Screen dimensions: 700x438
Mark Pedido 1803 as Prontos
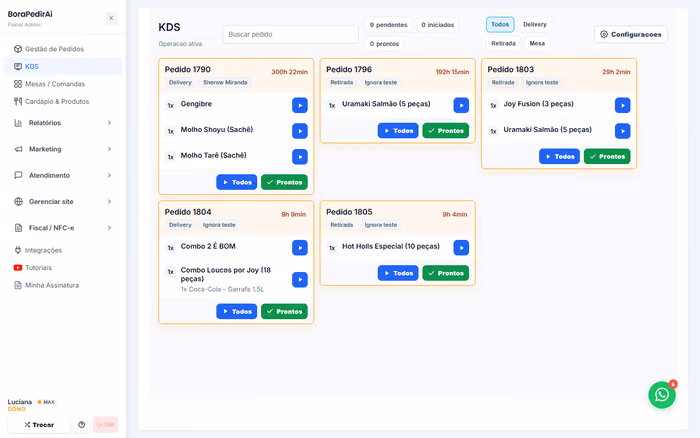pos(607,156)
